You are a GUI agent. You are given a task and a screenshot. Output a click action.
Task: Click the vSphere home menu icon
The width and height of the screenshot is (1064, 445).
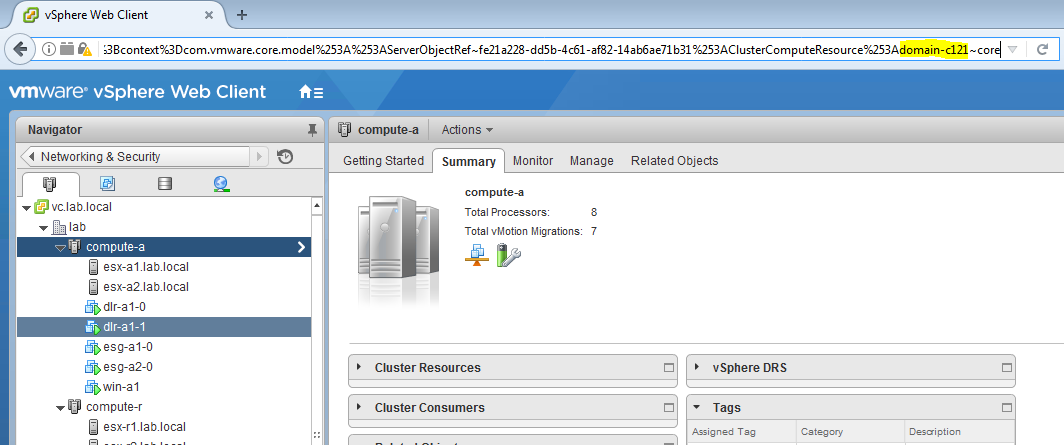coord(310,92)
